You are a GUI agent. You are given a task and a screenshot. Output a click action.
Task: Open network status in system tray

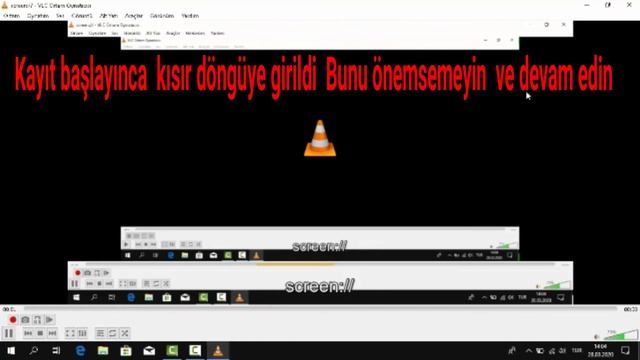pyautogui.click(x=552, y=351)
